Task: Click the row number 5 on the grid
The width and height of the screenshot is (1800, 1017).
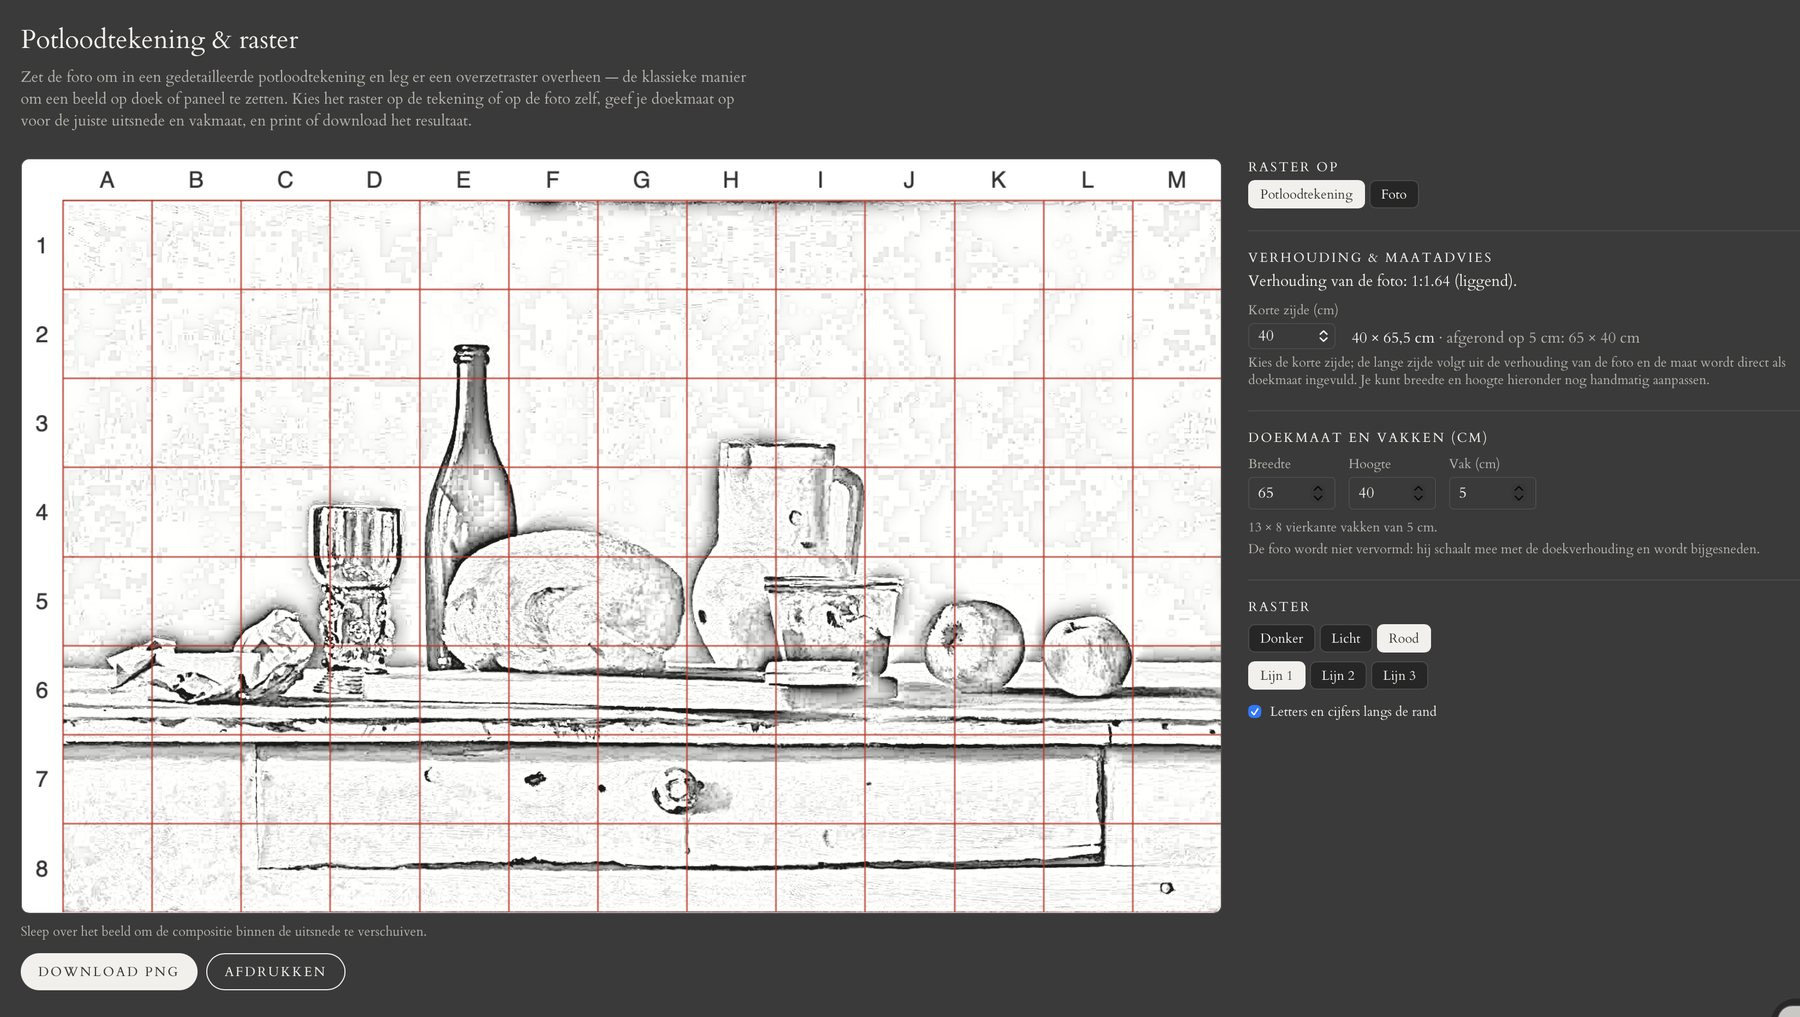Action: coord(41,602)
